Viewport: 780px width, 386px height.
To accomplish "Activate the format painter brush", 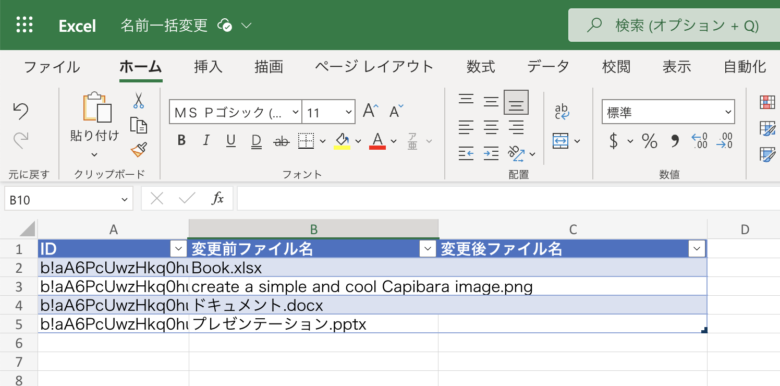I will tap(139, 149).
